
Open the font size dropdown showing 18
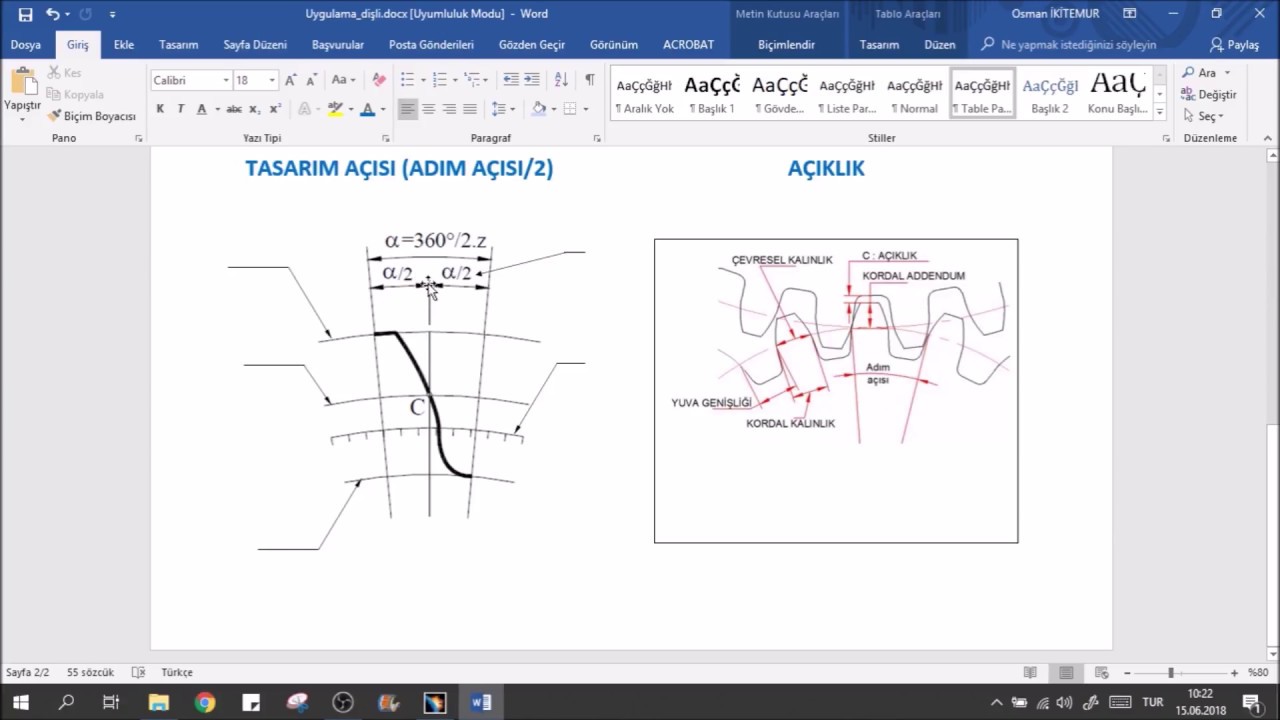(x=272, y=80)
